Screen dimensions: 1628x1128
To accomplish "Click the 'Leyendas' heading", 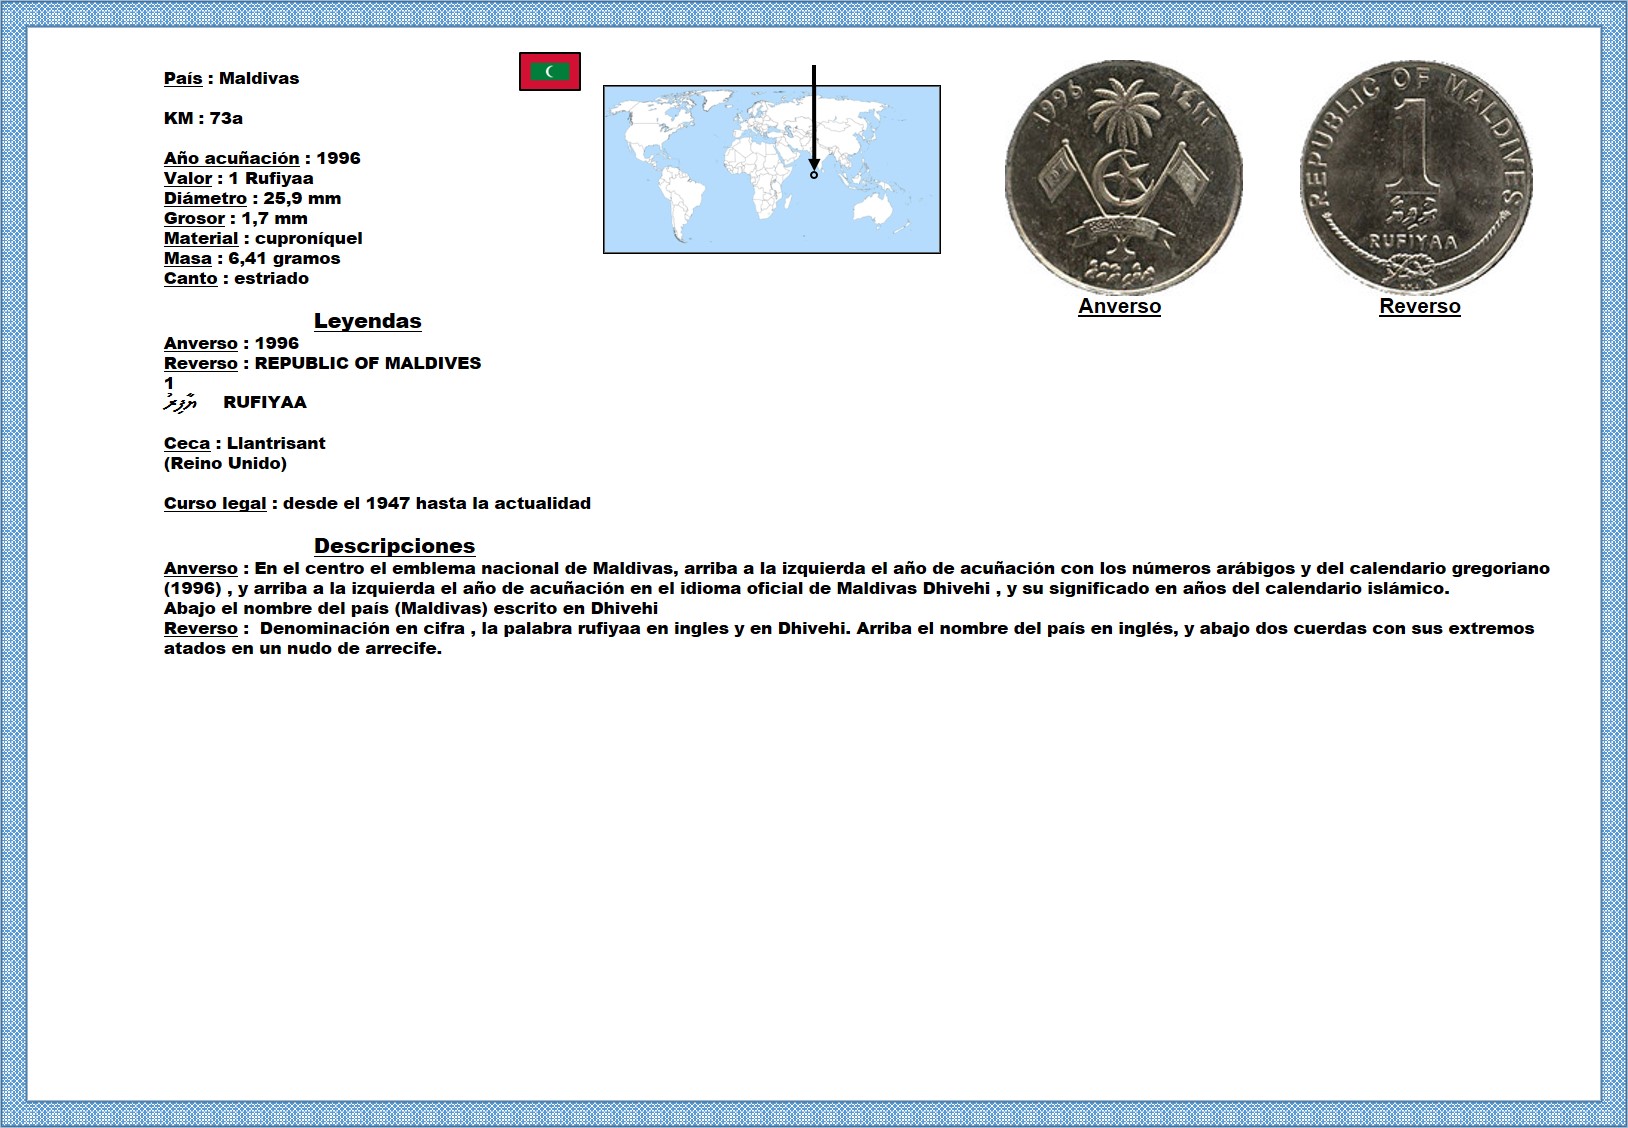I will click(368, 321).
